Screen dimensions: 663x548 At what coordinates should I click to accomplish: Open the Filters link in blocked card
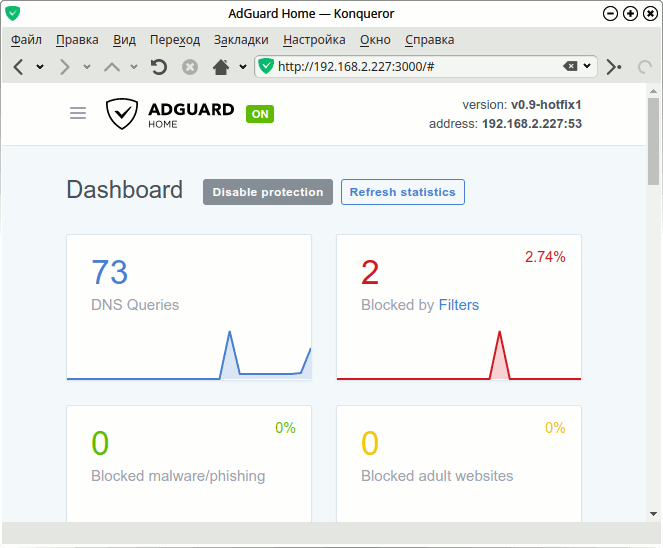[x=459, y=305]
